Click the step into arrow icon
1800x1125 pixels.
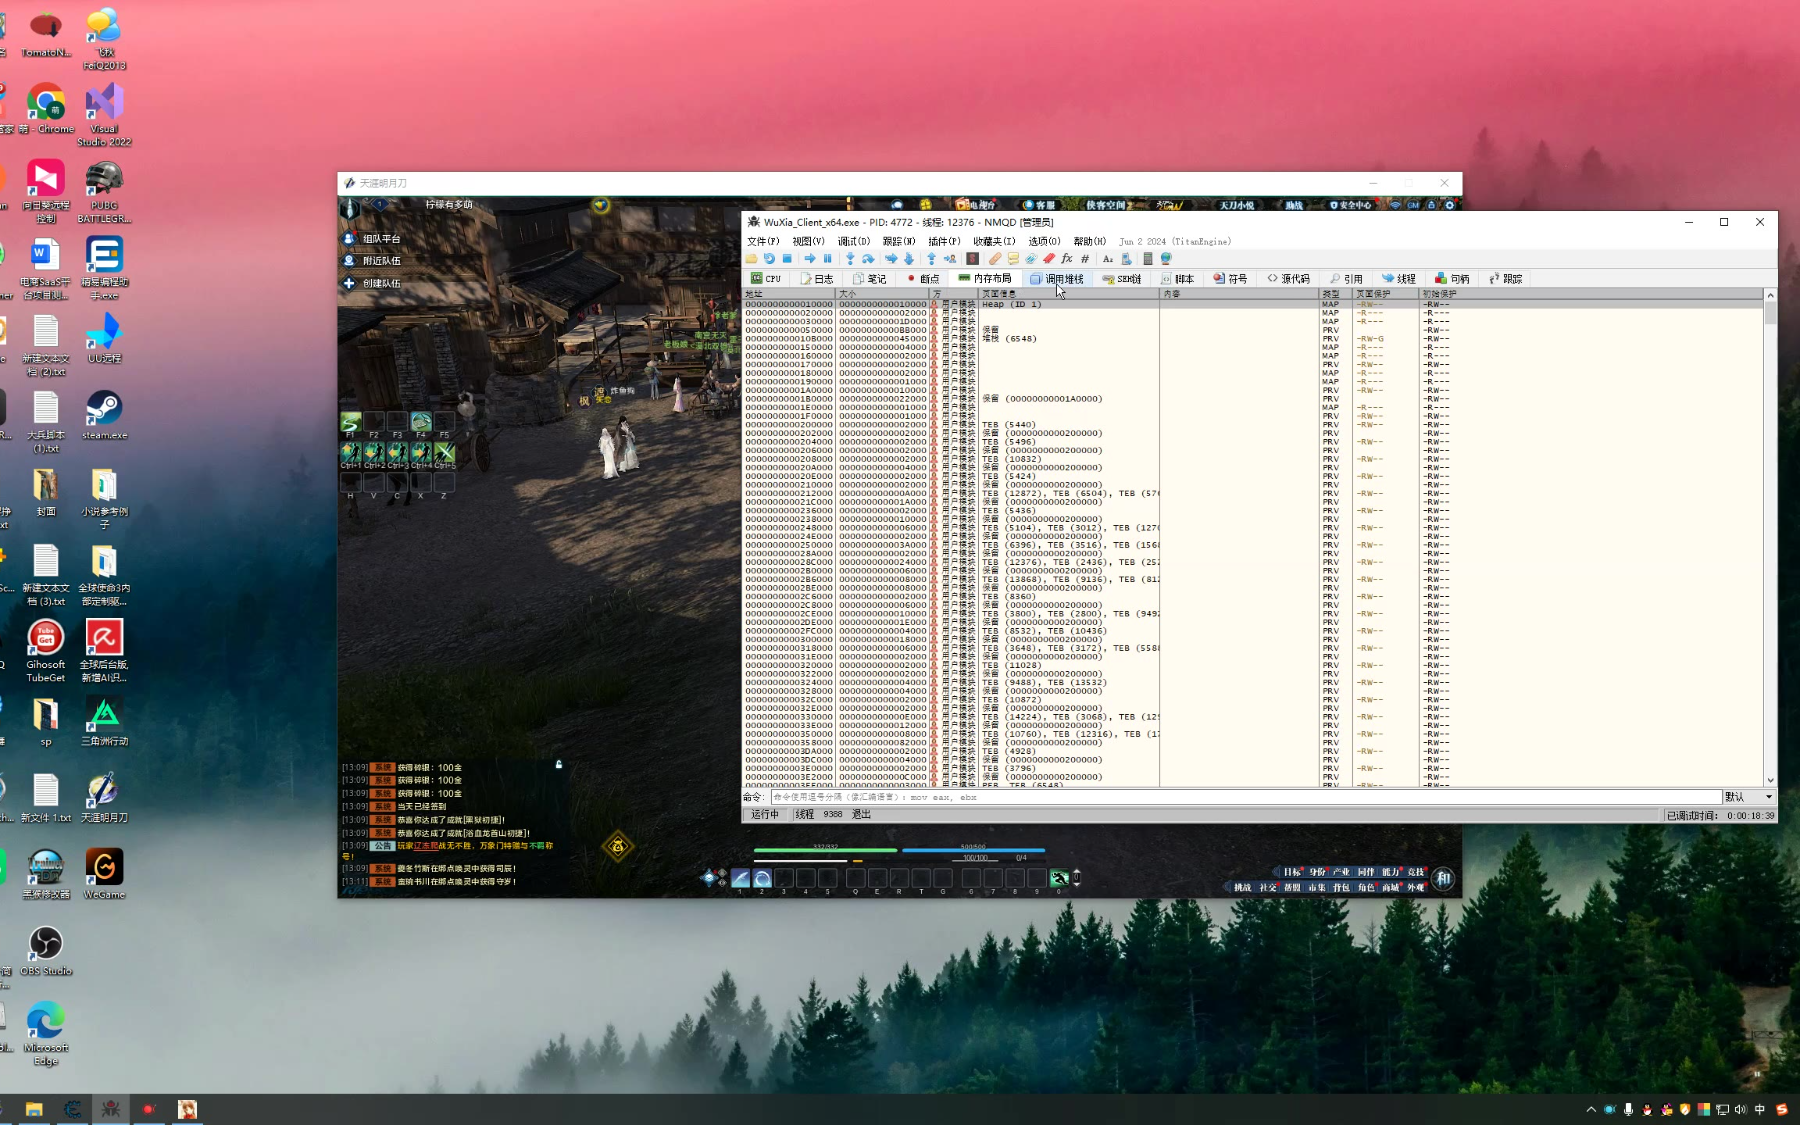tap(850, 259)
